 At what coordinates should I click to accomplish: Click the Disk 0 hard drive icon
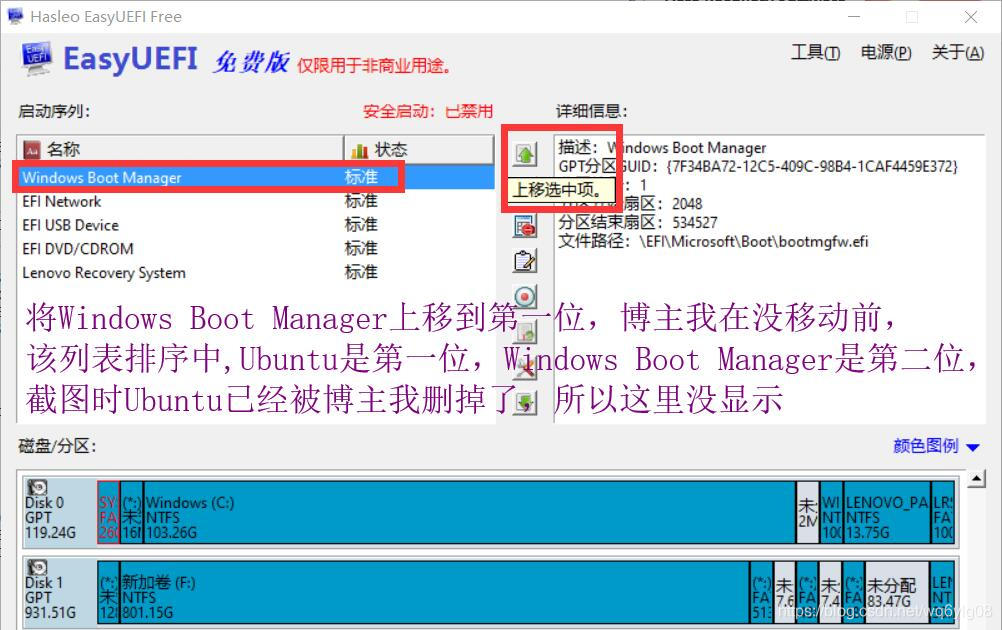coord(38,488)
